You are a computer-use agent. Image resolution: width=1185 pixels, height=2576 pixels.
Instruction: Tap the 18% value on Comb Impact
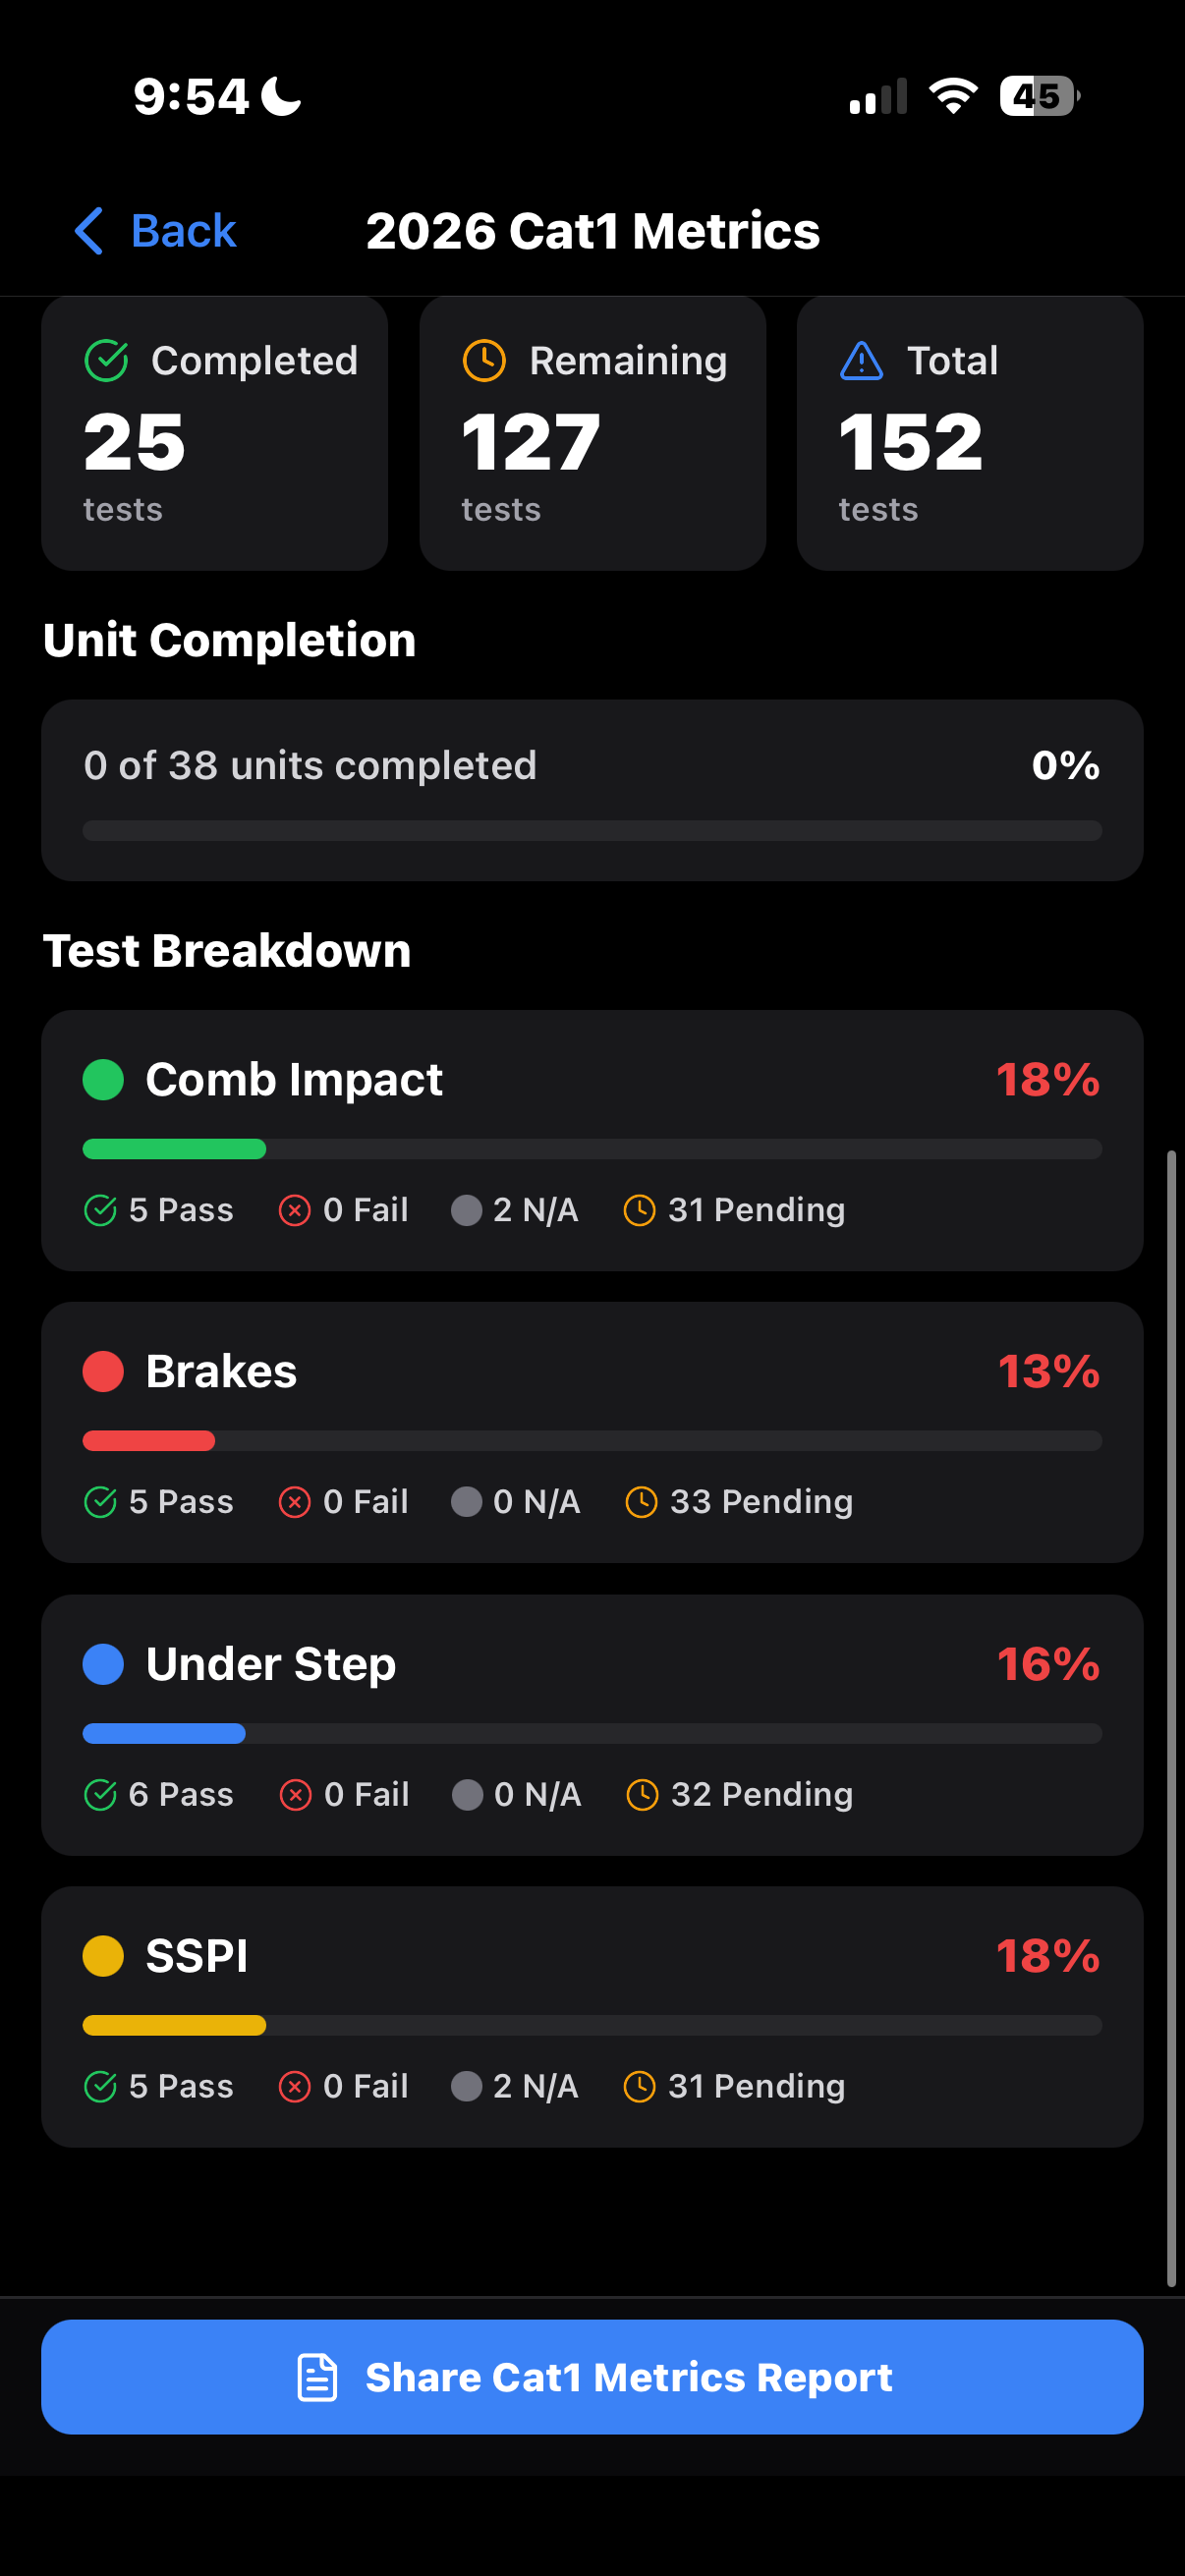[1047, 1080]
